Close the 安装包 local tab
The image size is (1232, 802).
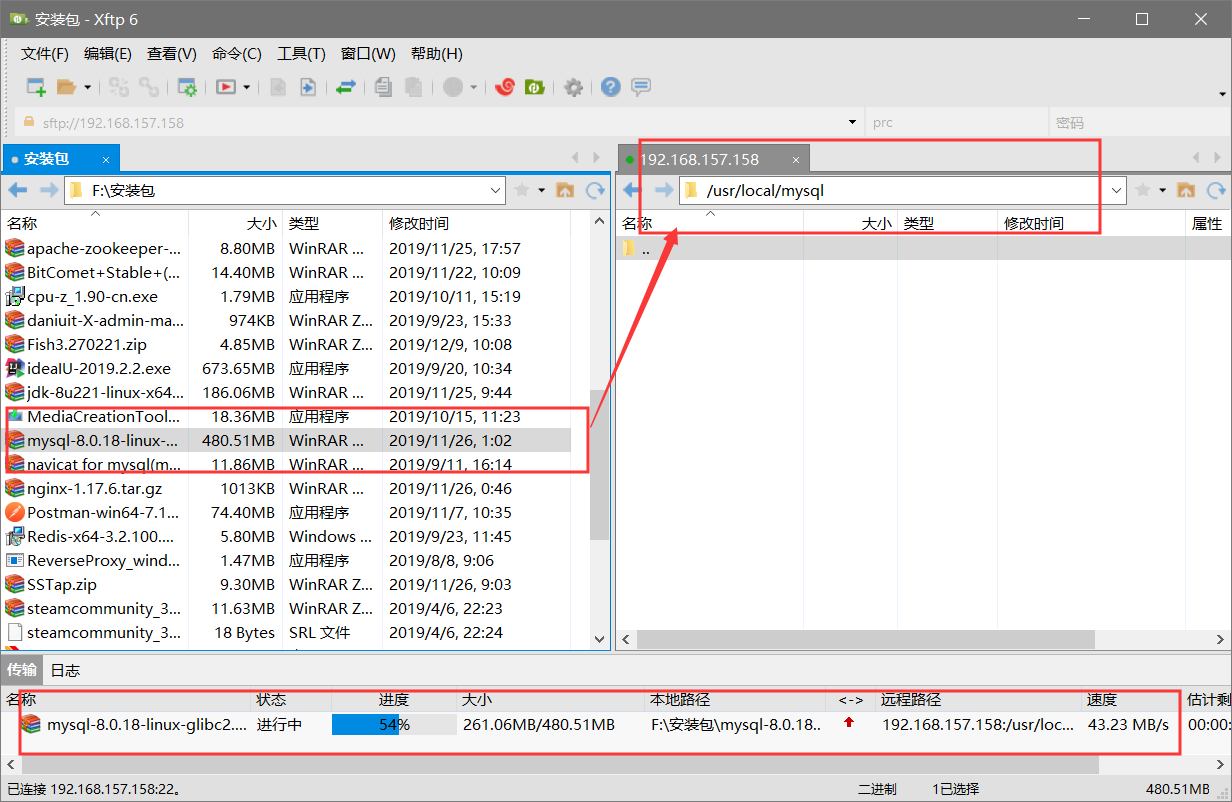click(106, 159)
